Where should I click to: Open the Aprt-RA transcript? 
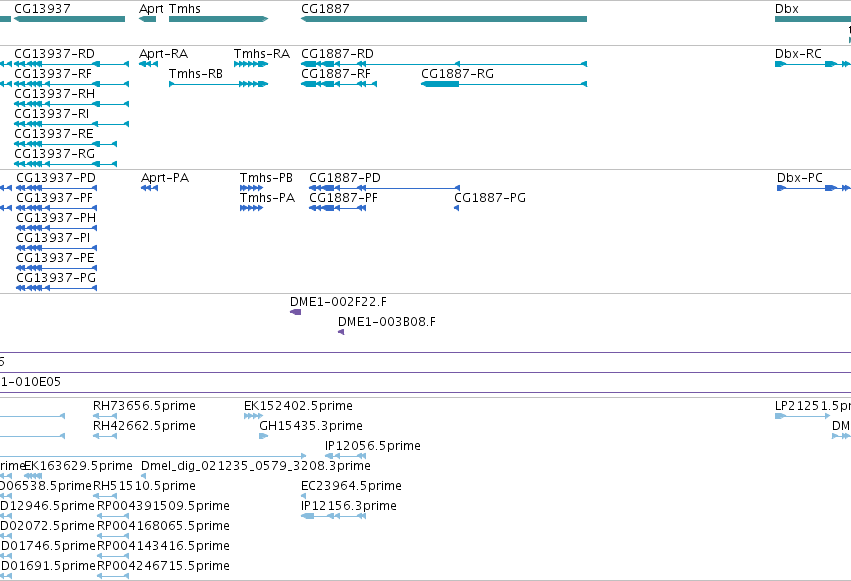(163, 54)
